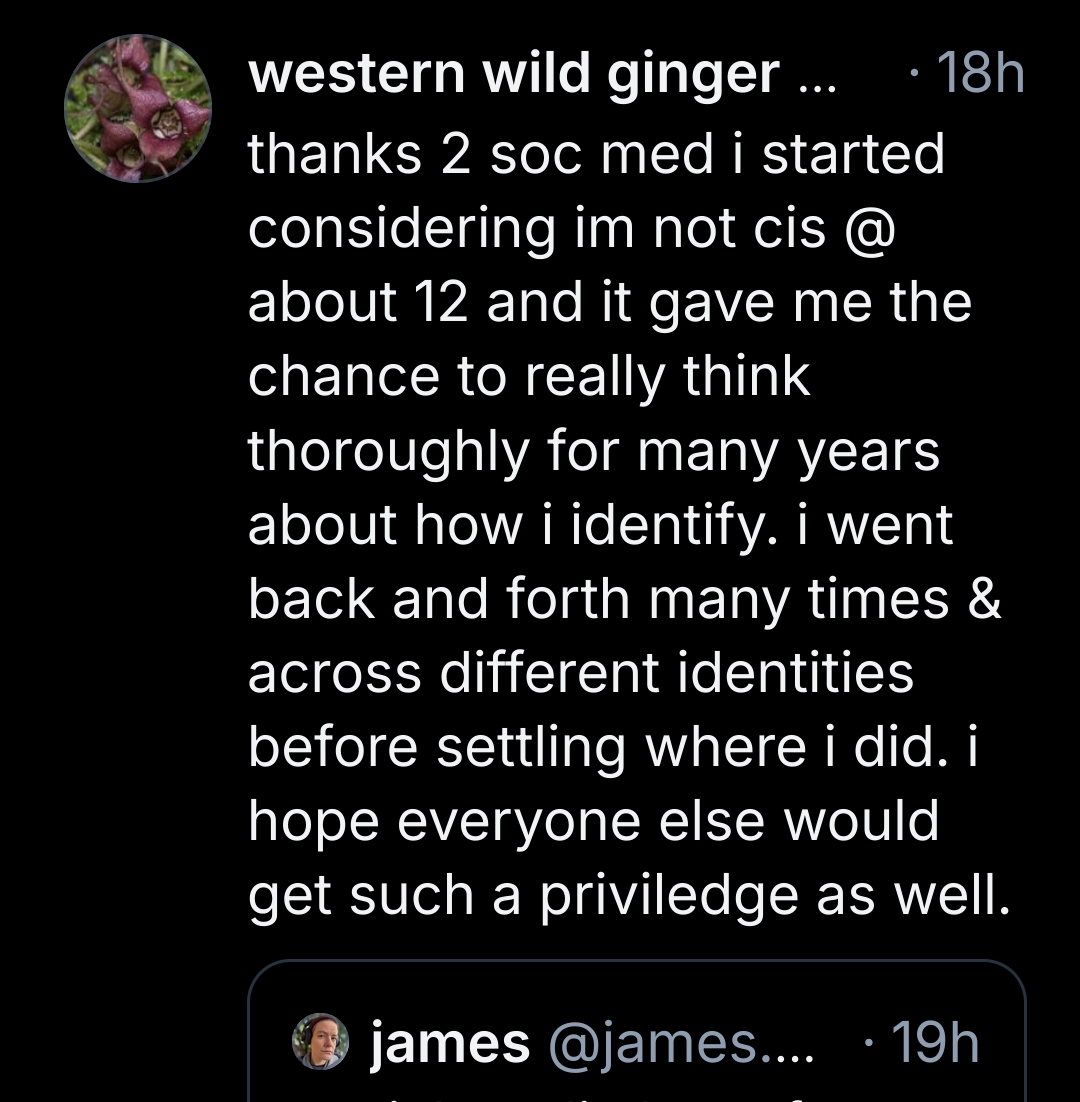Click the text "hope everyone else would"

coord(593,820)
